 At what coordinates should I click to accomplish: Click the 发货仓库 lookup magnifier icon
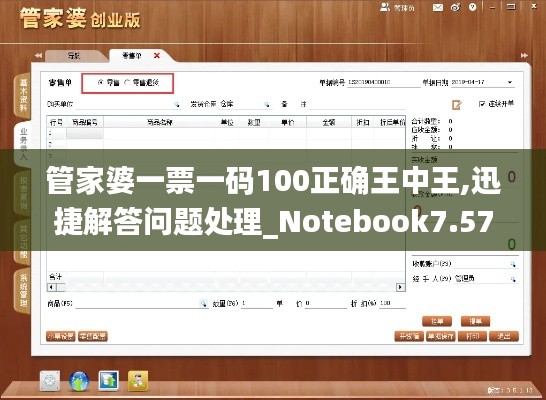(x=266, y=104)
